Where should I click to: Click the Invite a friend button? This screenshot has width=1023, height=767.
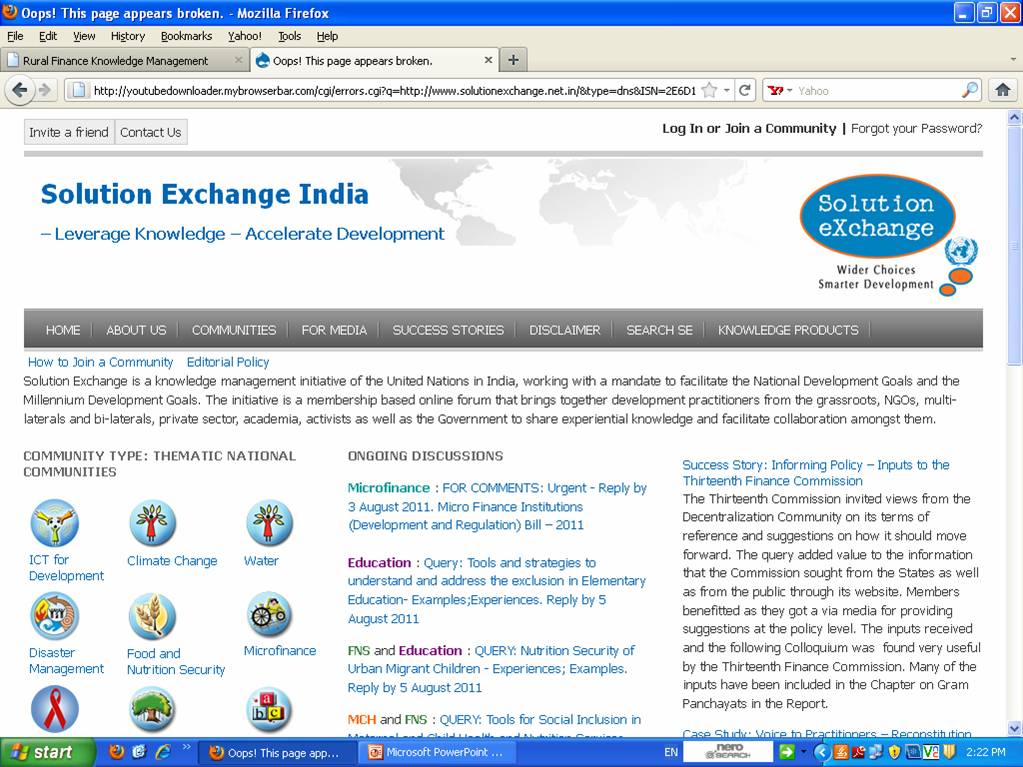[69, 132]
